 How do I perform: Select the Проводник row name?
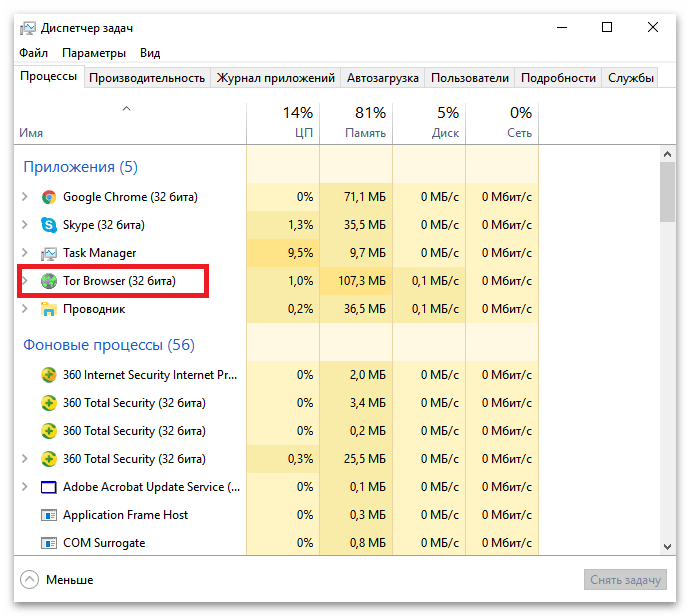94,309
